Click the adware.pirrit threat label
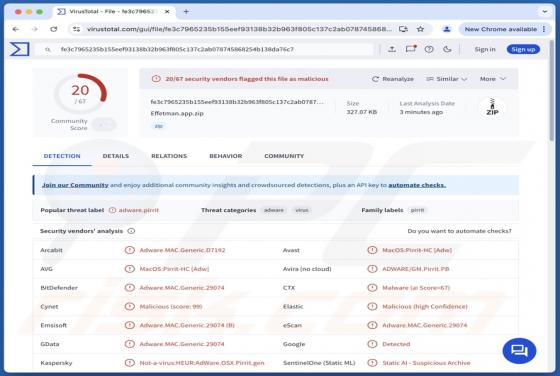The height and width of the screenshot is (376, 560). point(139,210)
